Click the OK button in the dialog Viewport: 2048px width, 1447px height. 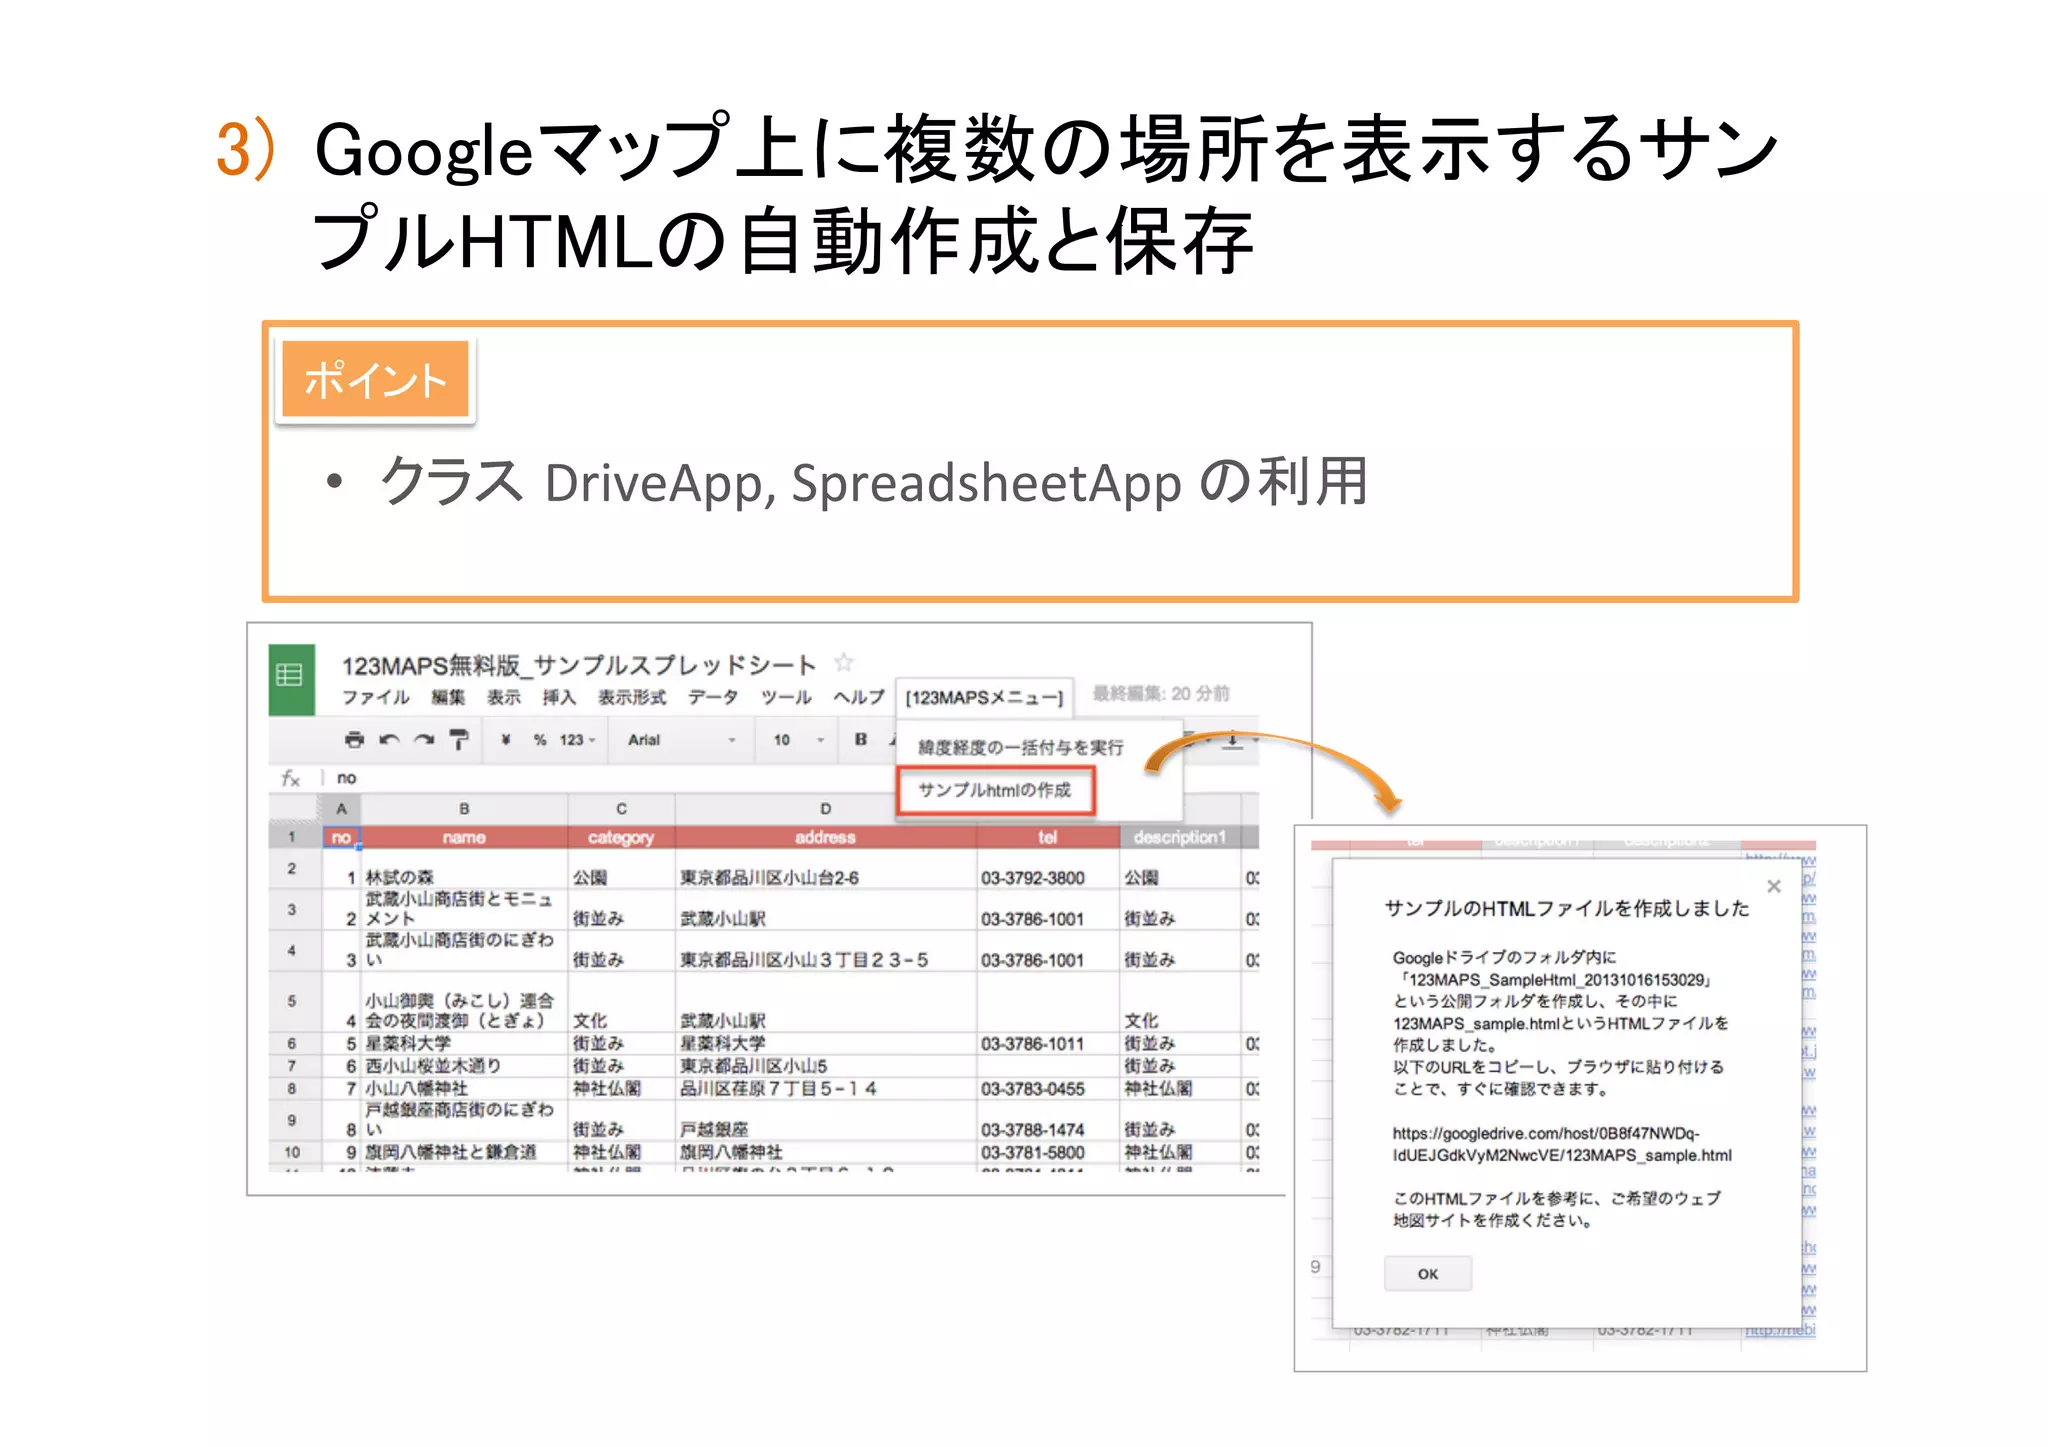1427,1273
